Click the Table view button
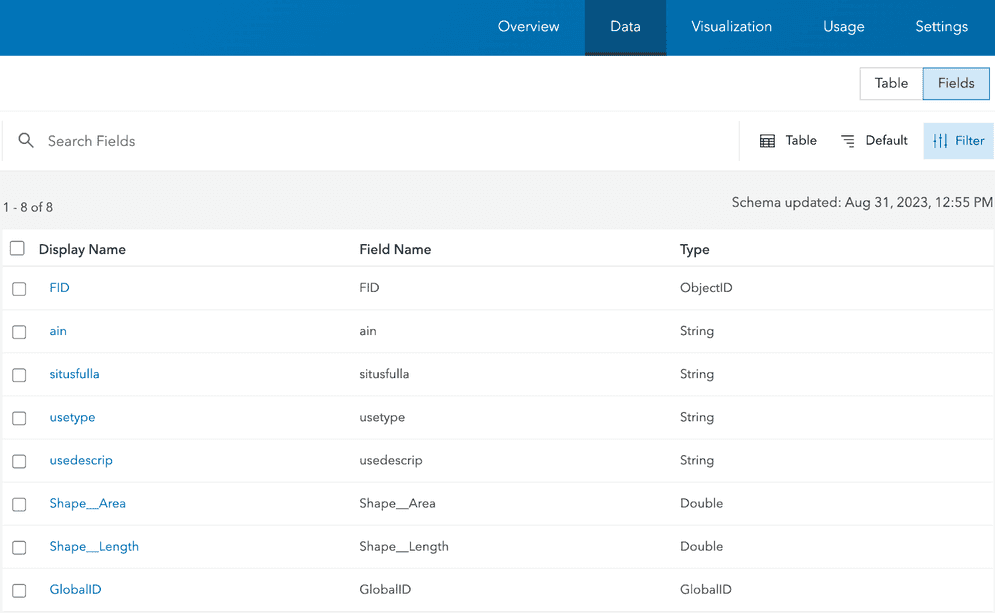Screen dimensions: 995x613 (x=890, y=83)
